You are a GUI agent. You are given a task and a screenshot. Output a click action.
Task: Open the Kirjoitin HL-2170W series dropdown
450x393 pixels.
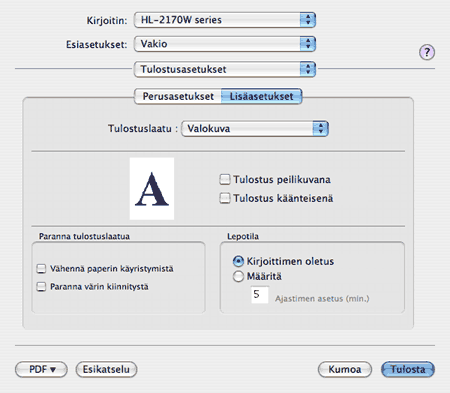coord(225,20)
